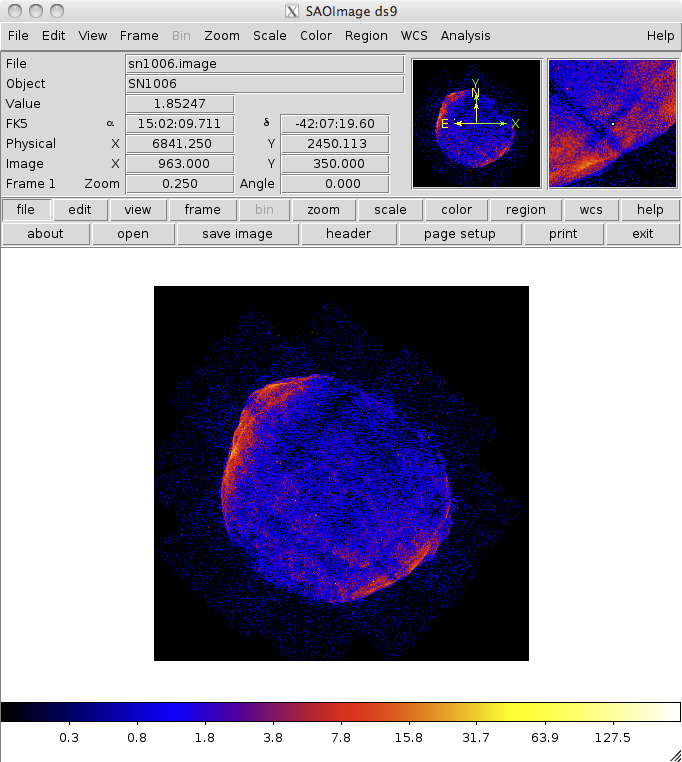Click the magnifier preview image

point(612,123)
